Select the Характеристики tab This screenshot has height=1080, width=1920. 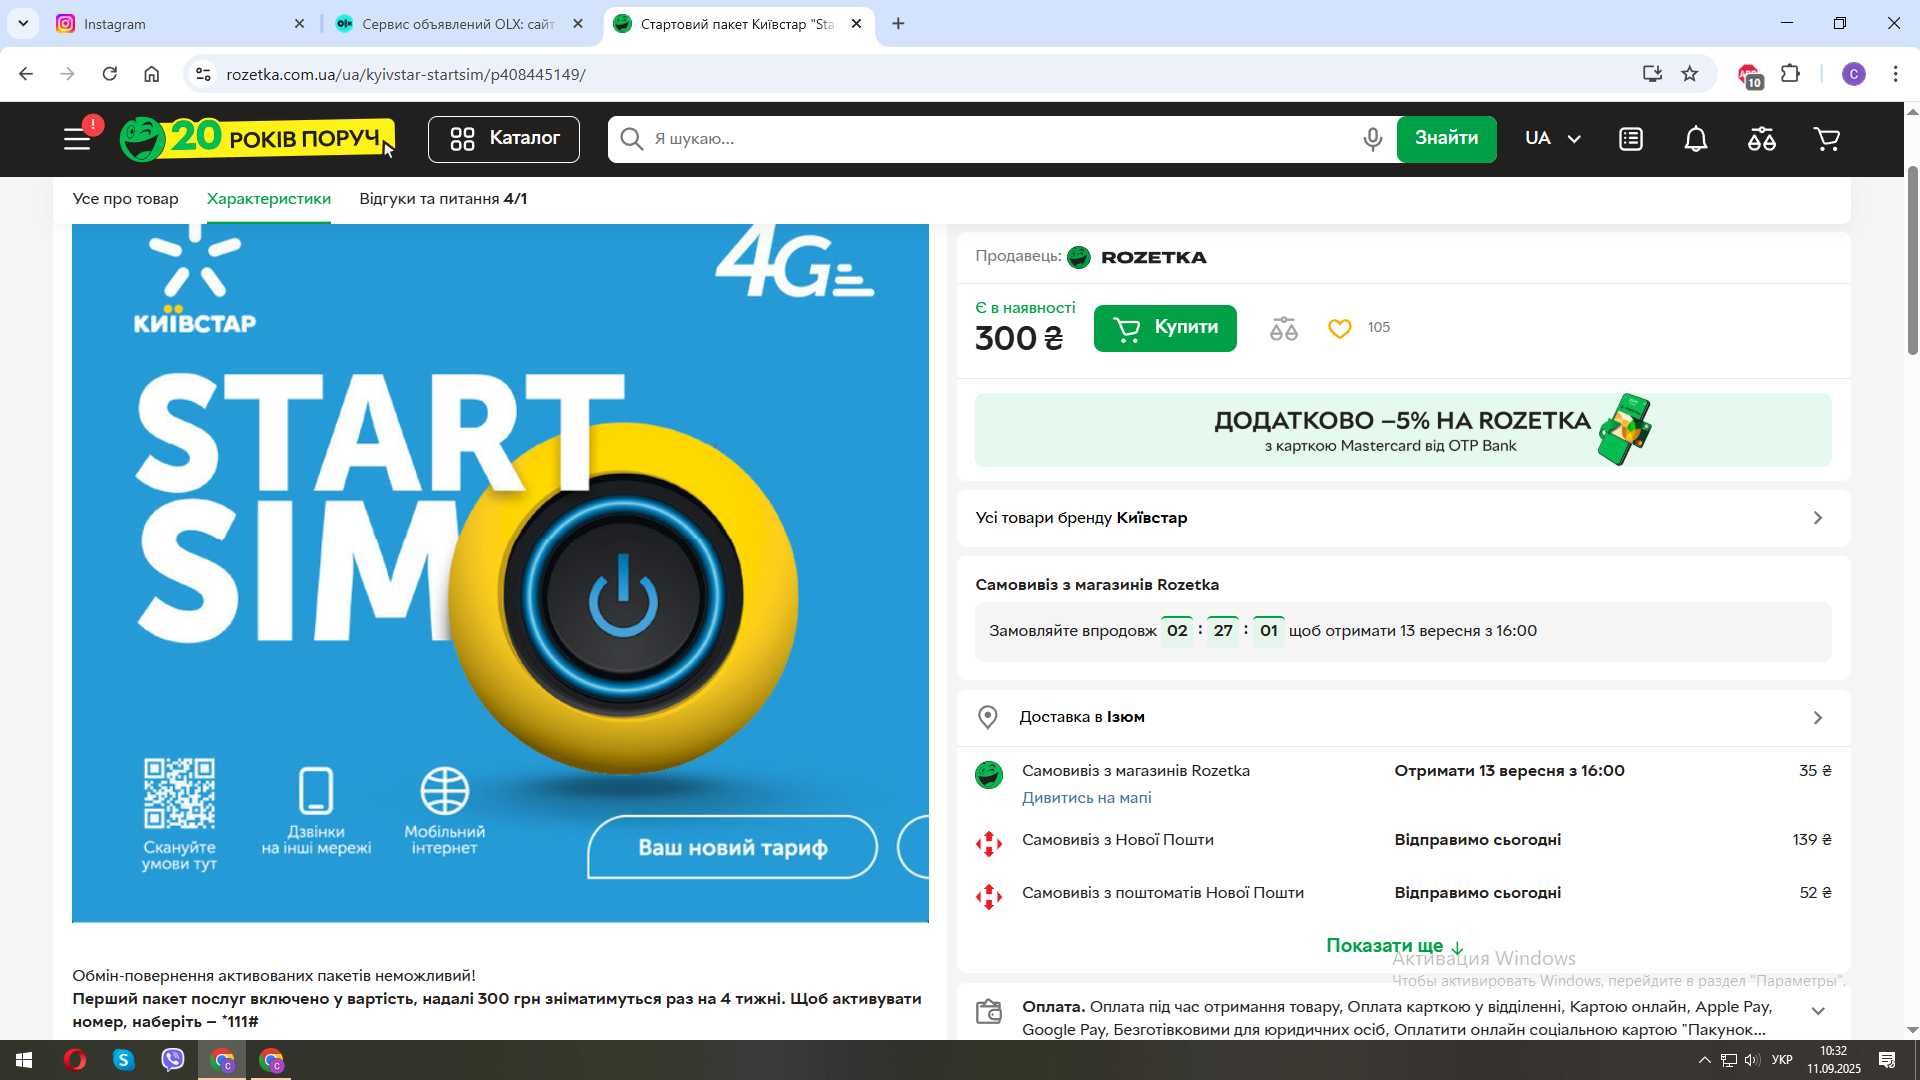coord(268,199)
